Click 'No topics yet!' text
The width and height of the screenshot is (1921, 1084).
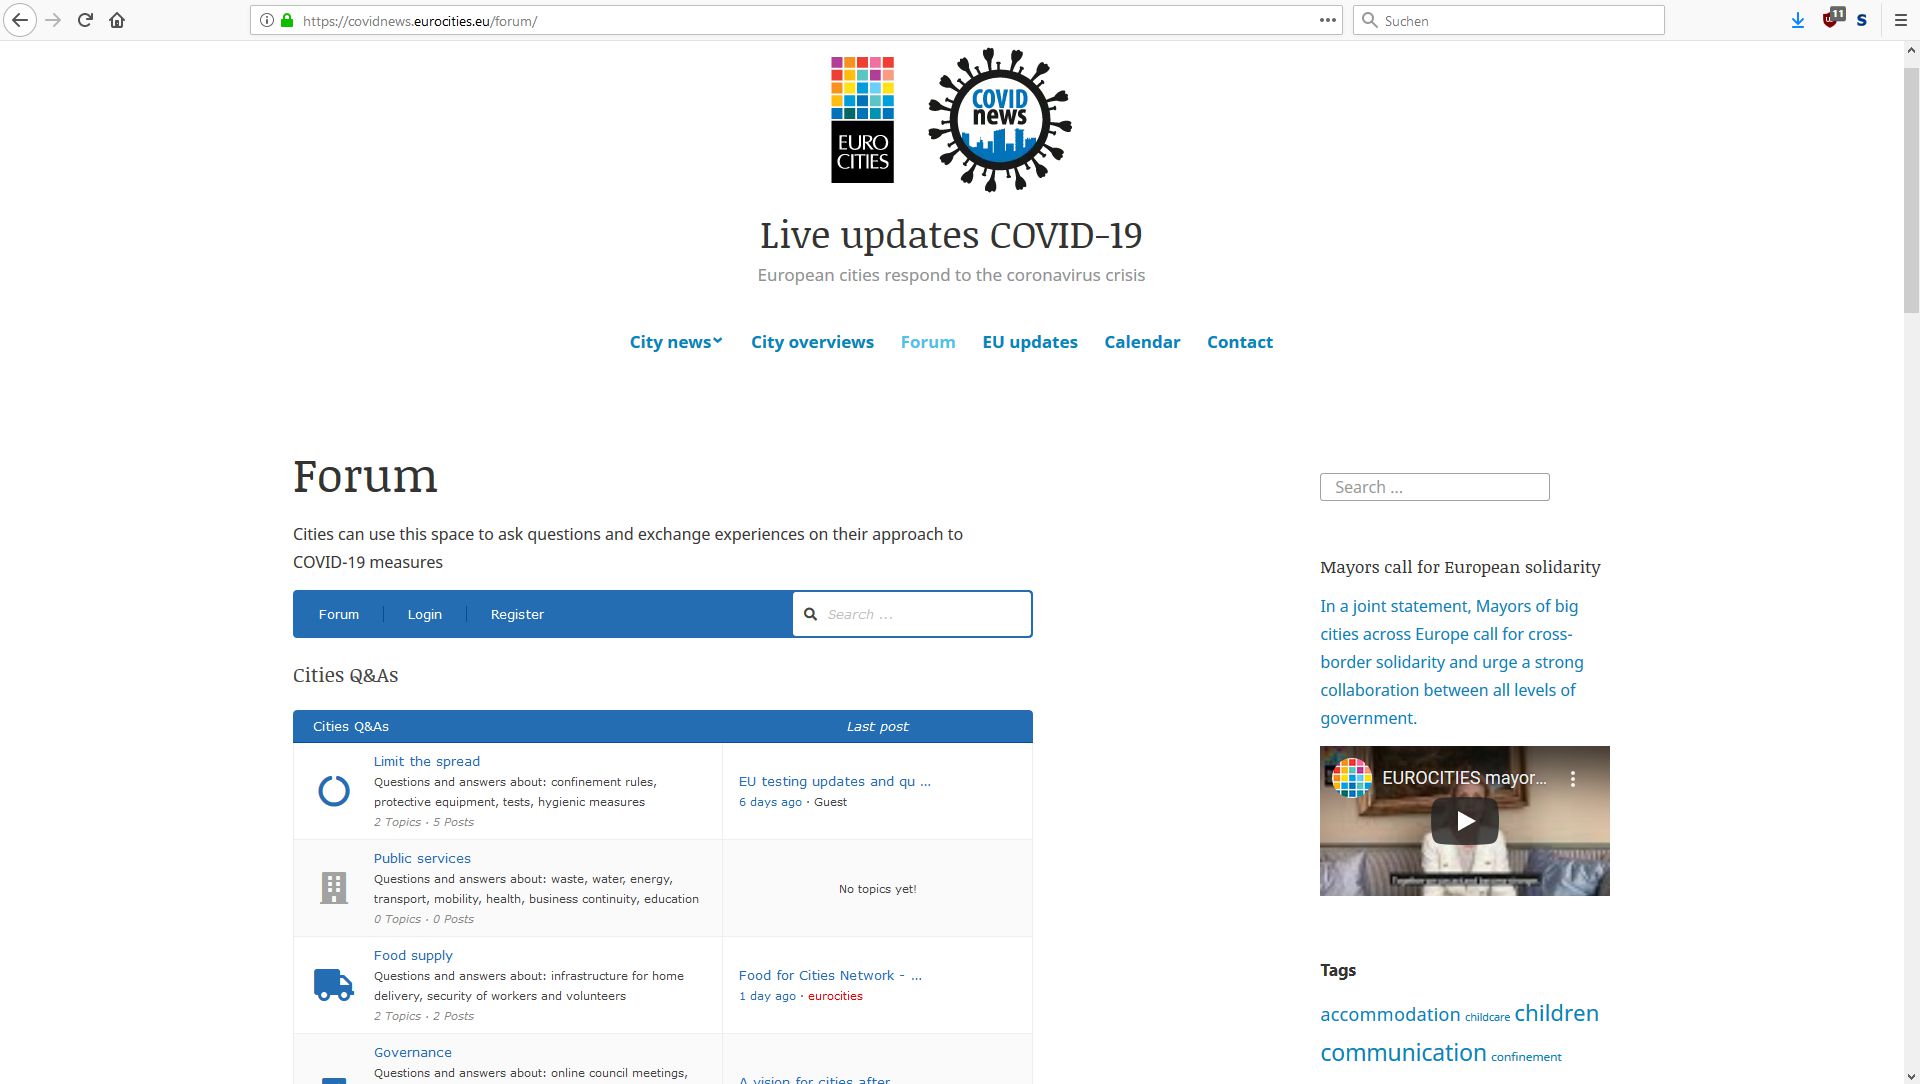coord(877,889)
